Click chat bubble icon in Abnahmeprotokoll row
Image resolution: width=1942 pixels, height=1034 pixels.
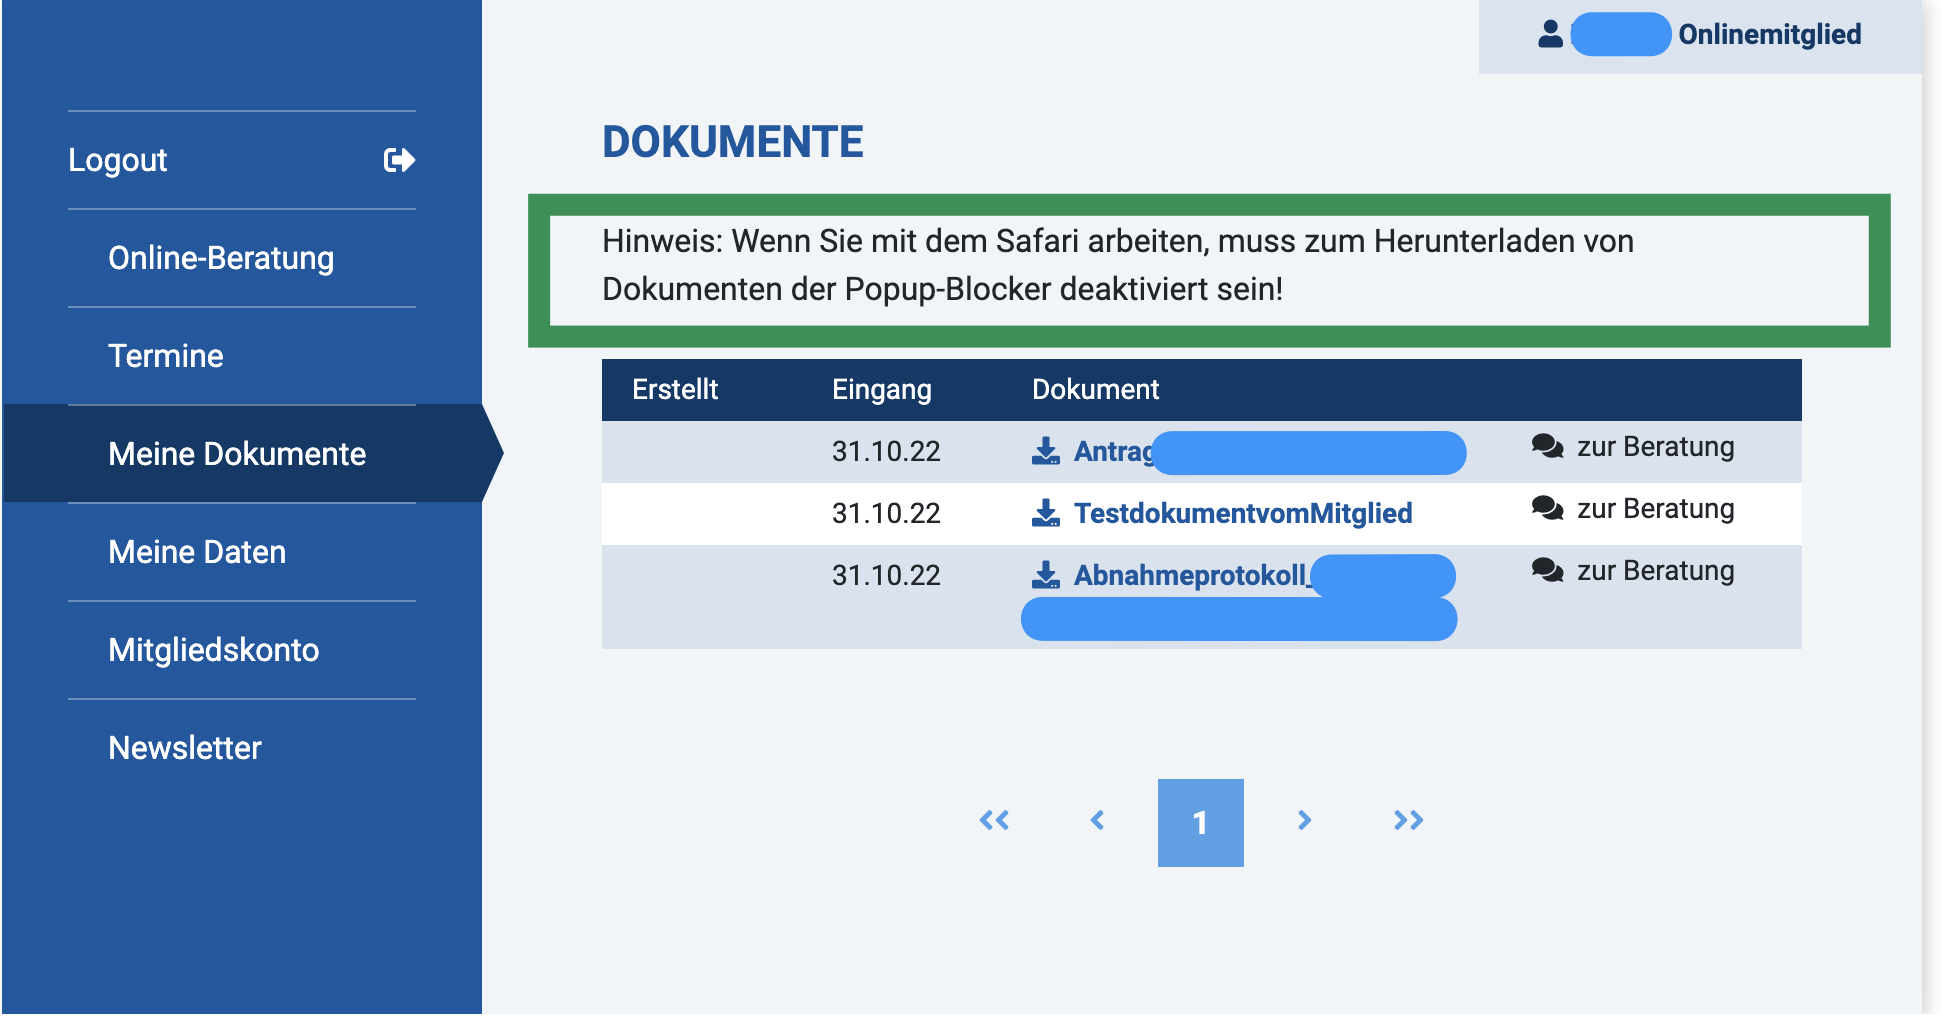[1547, 570]
